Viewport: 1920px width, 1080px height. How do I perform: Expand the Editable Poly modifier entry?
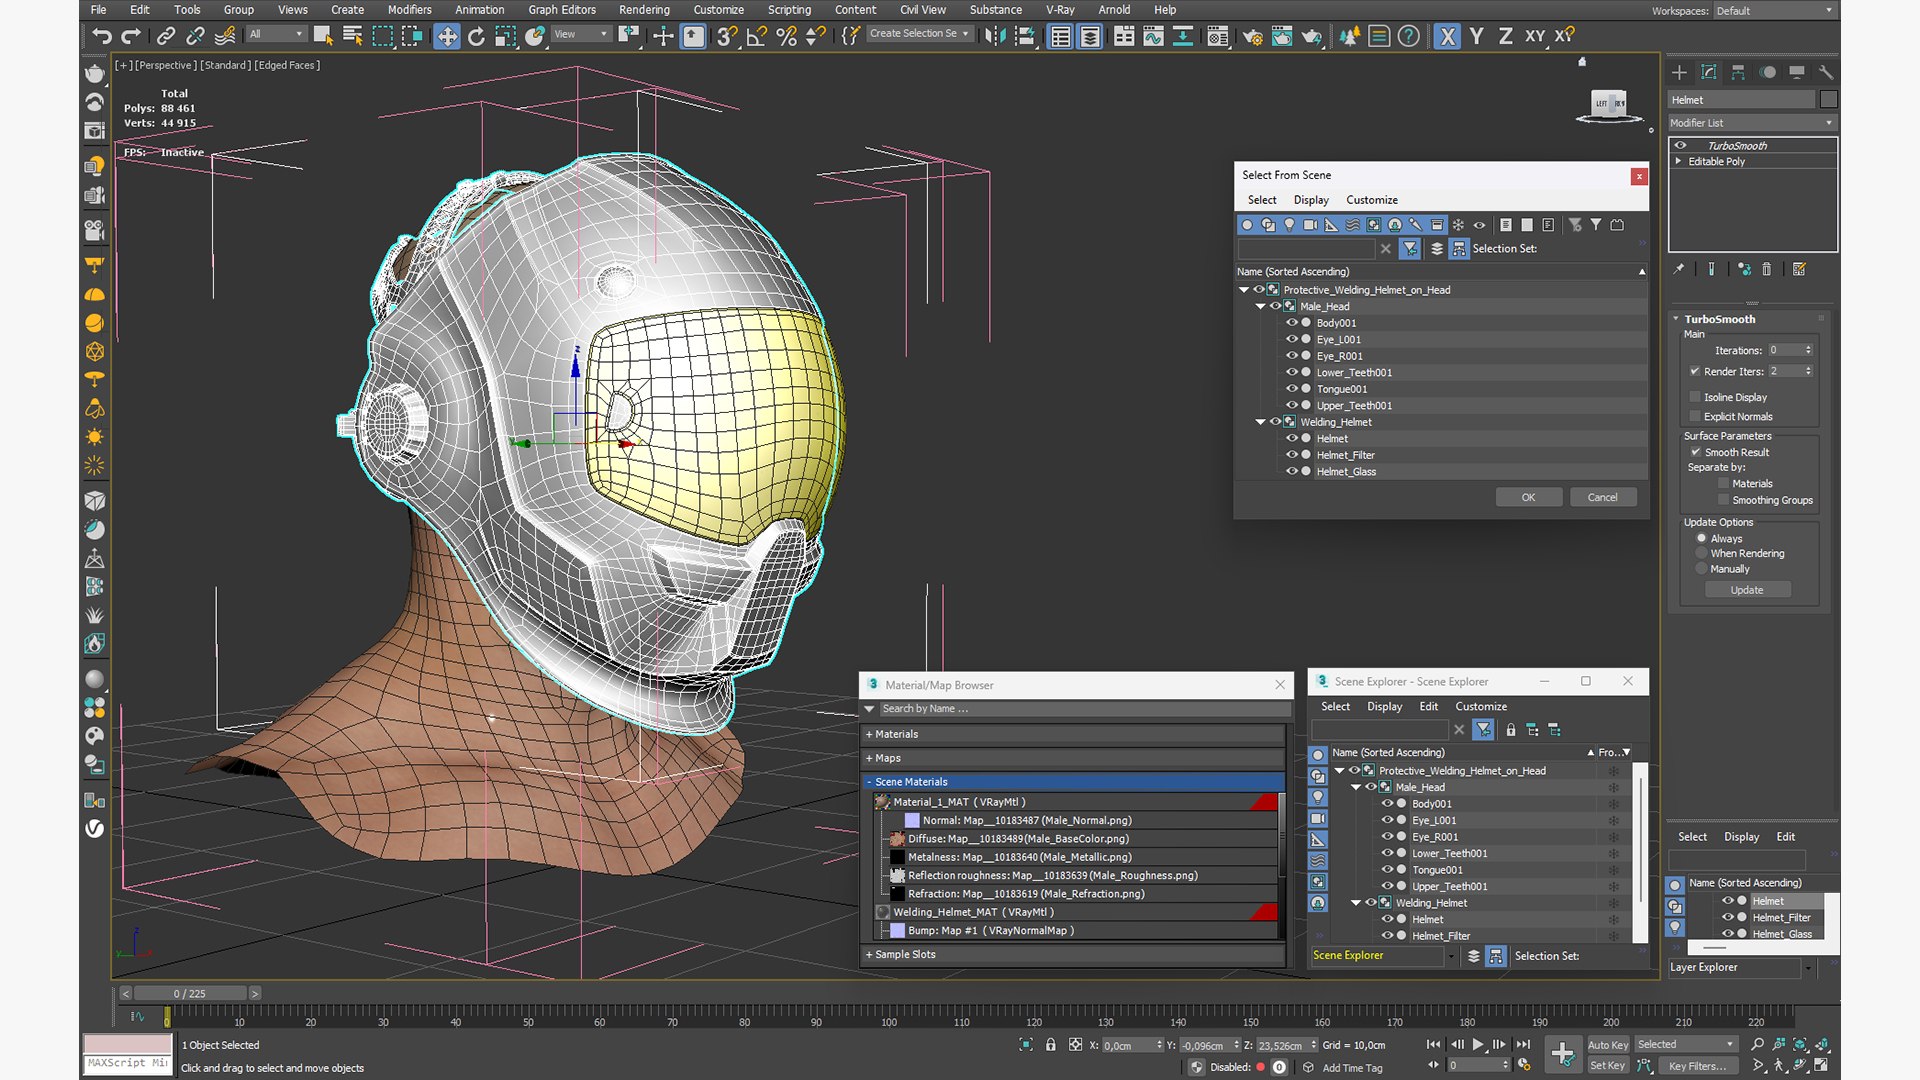pyautogui.click(x=1679, y=161)
